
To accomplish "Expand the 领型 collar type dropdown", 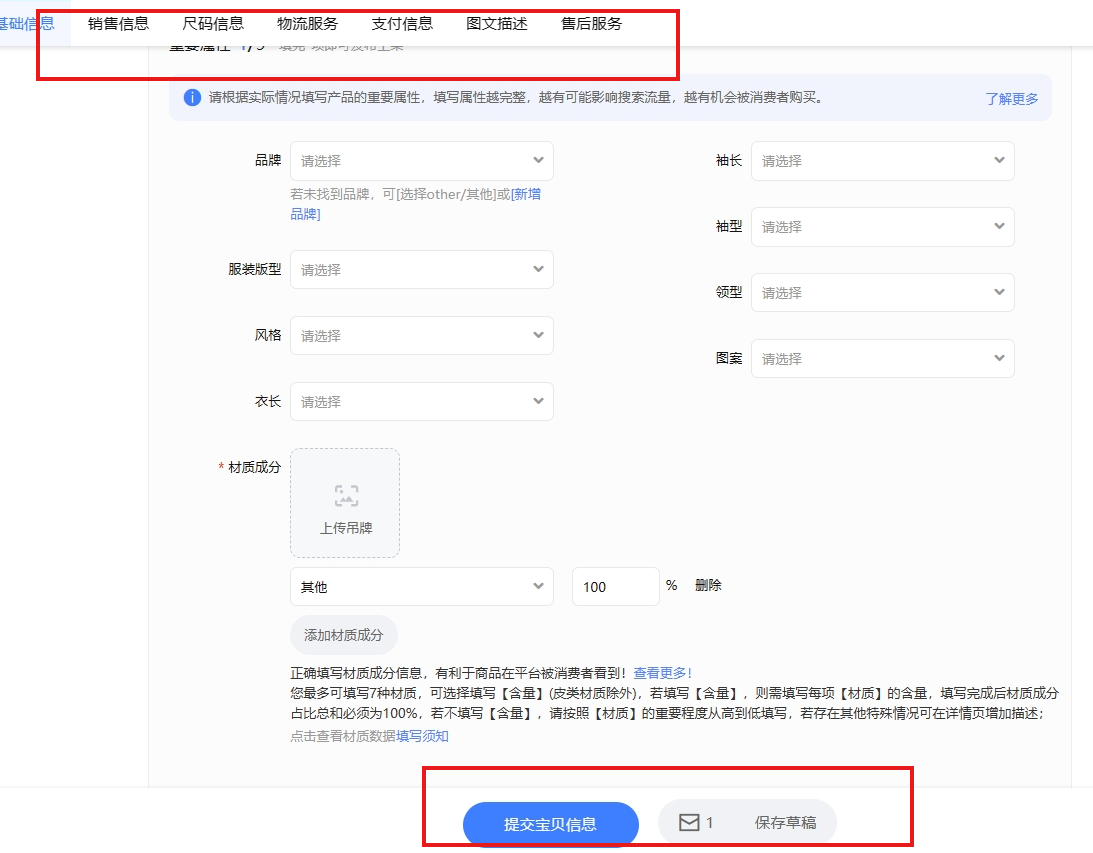I will (882, 293).
